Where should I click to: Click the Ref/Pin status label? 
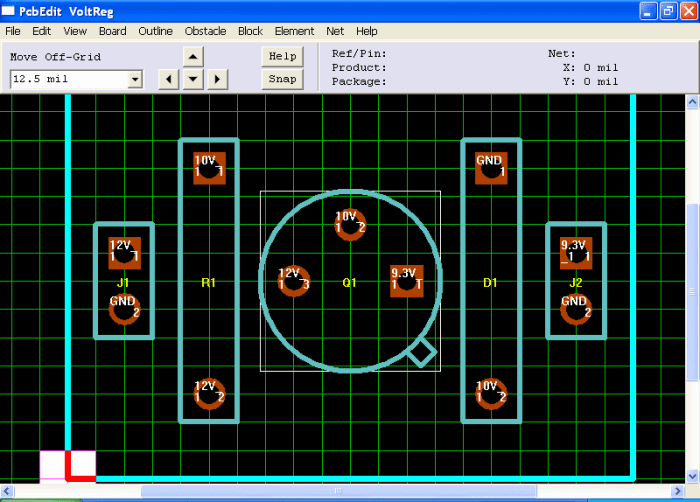(359, 54)
